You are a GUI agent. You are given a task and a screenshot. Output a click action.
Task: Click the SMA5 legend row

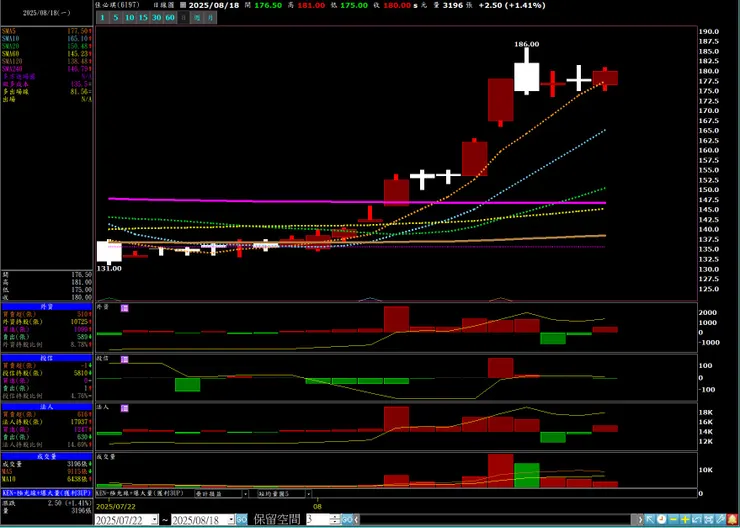[x=47, y=30]
